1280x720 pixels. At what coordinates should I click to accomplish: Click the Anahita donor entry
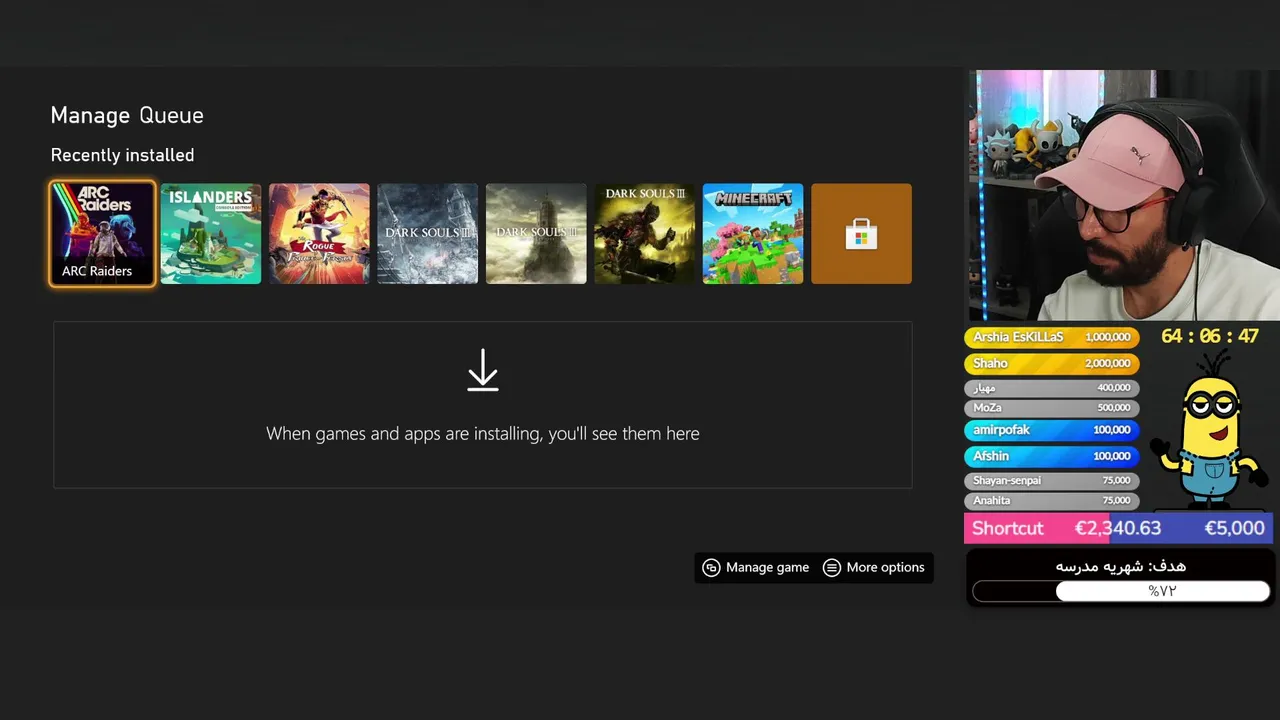tap(1051, 501)
